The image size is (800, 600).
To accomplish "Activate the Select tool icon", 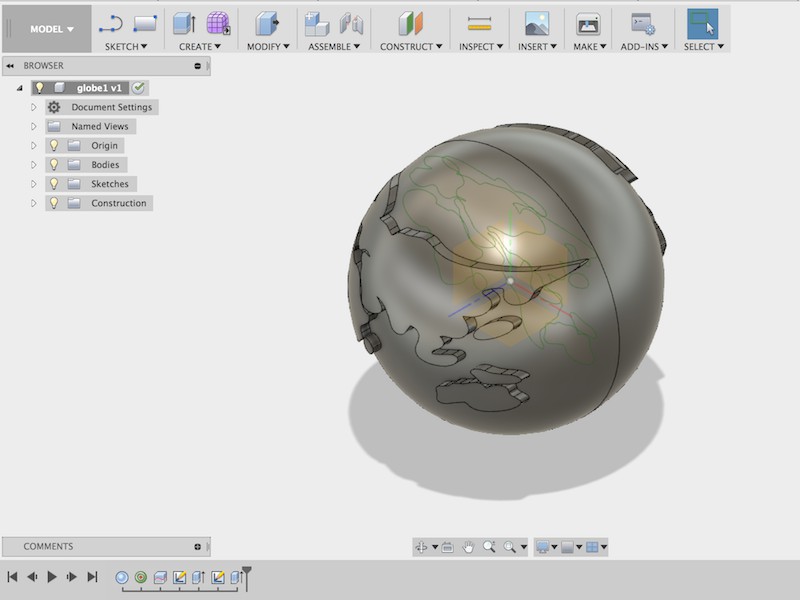I will coord(703,23).
